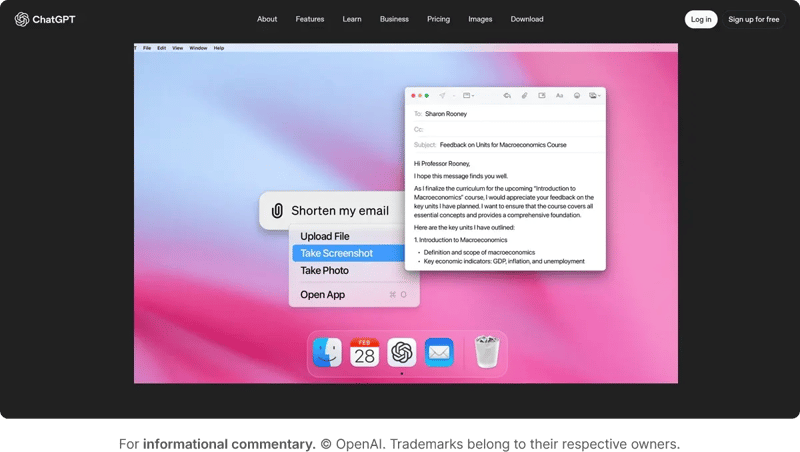Click the markup/annotate icon in Mail toolbar

(542, 95)
